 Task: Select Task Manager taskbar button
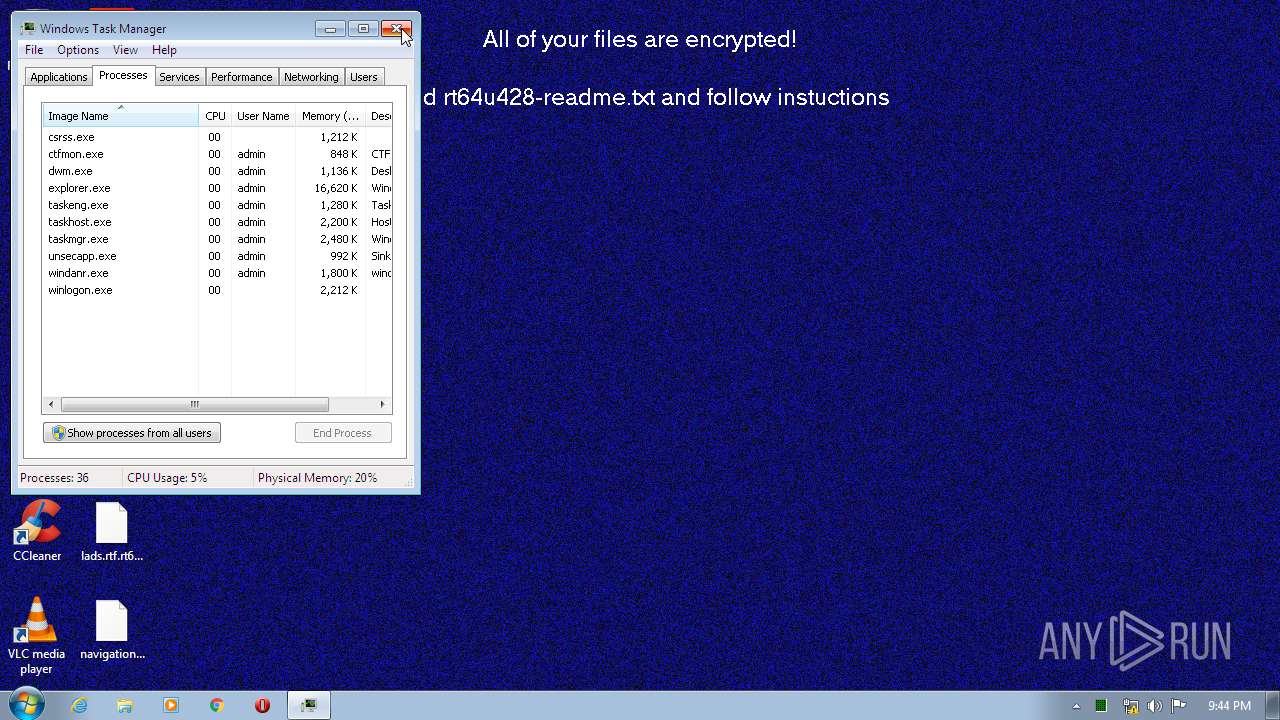pos(309,705)
